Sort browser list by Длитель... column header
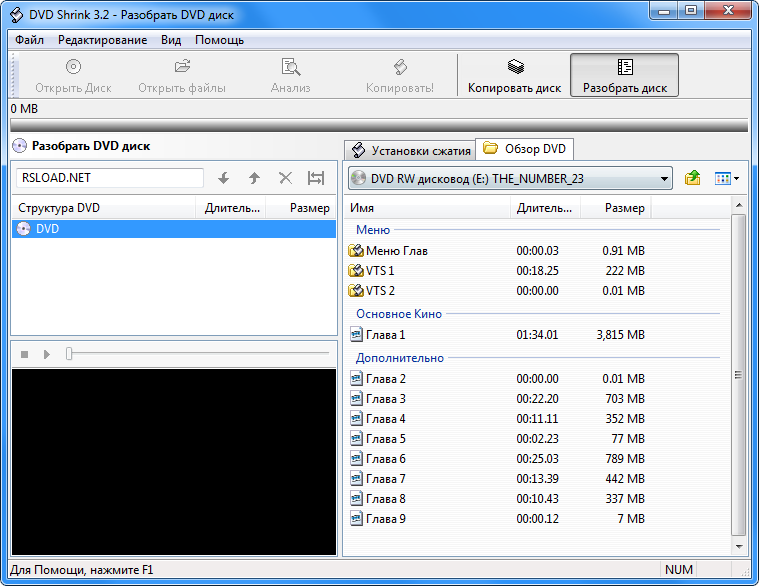759x586 pixels. pos(545,208)
